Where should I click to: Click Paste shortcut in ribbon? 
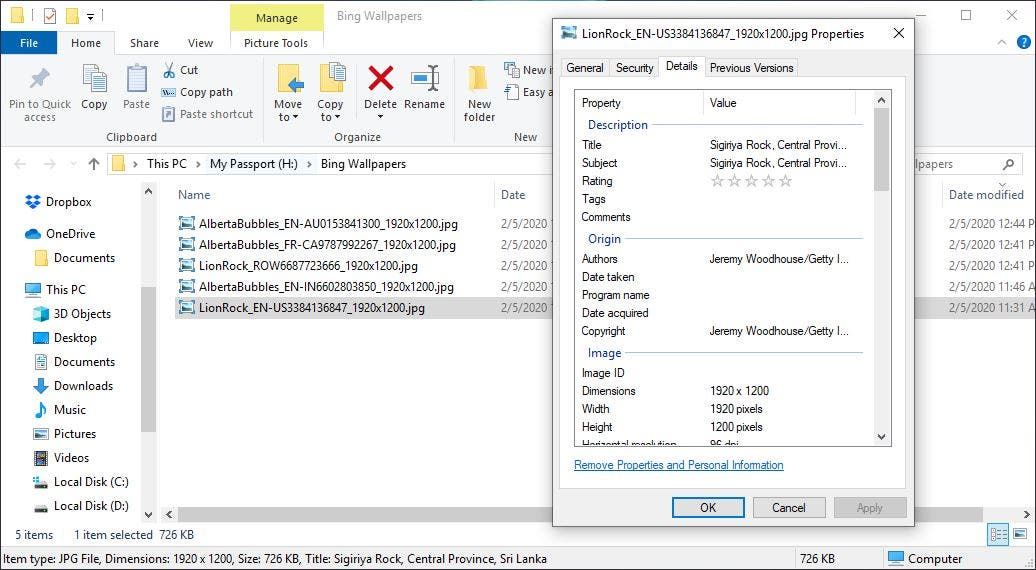coord(207,114)
